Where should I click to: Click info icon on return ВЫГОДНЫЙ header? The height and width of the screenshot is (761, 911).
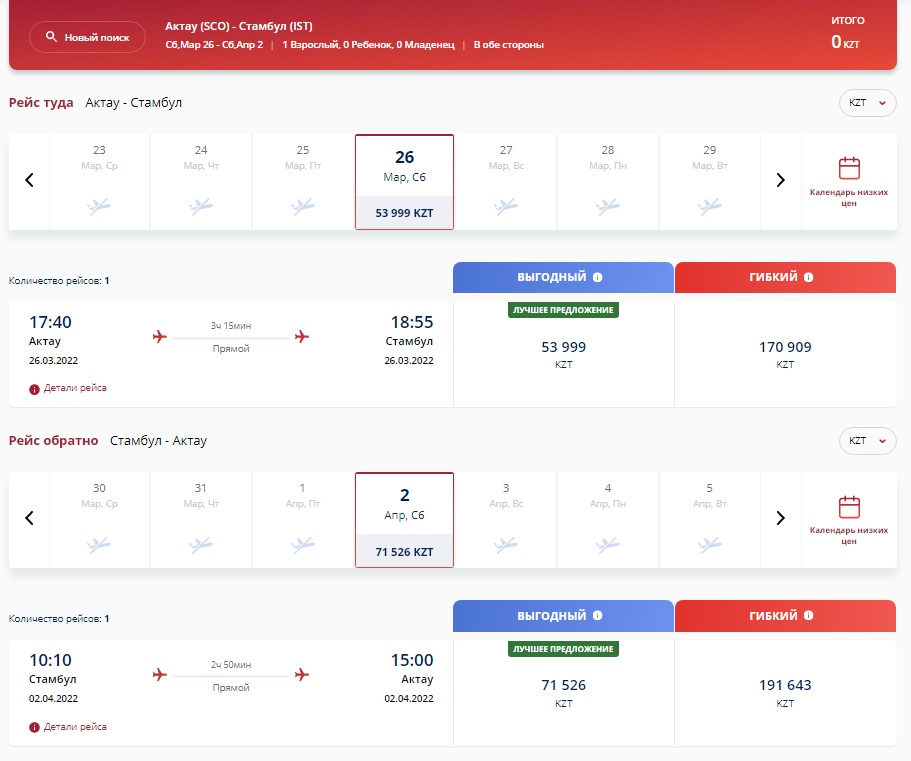pos(598,616)
